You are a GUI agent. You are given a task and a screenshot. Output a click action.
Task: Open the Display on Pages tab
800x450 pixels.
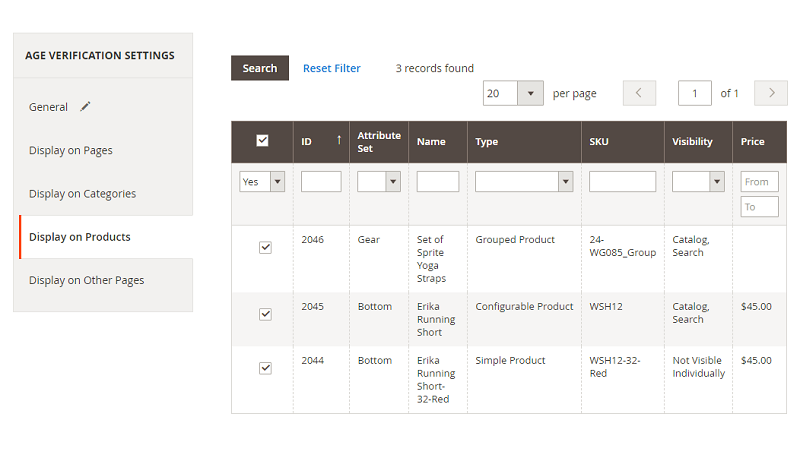pyautogui.click(x=71, y=150)
